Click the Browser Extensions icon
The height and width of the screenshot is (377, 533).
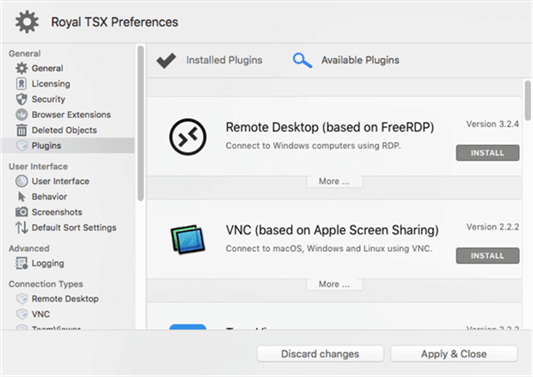(x=21, y=115)
